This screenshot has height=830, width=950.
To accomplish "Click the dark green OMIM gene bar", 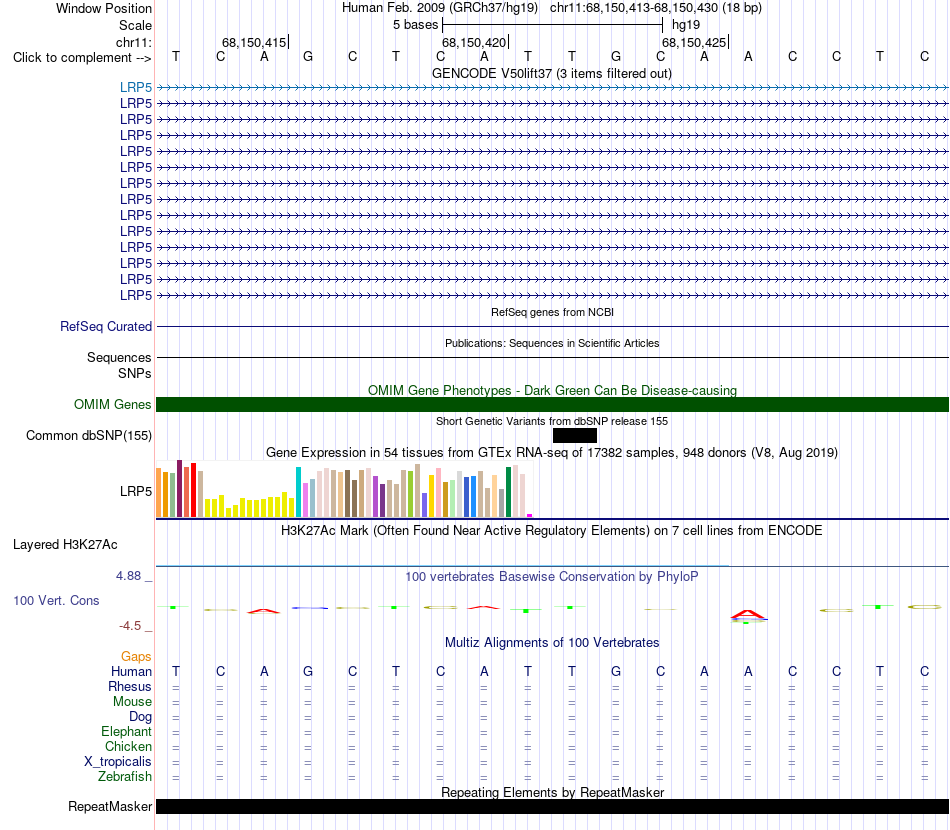I will [x=552, y=405].
